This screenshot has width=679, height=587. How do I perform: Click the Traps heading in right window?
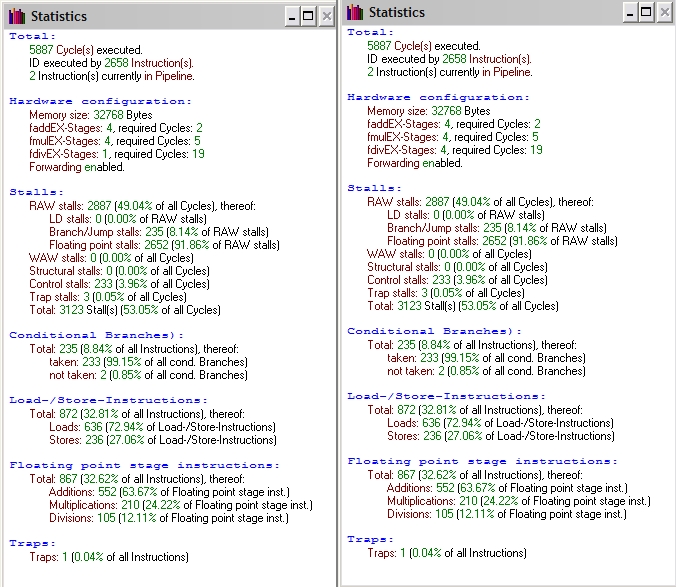pos(370,539)
